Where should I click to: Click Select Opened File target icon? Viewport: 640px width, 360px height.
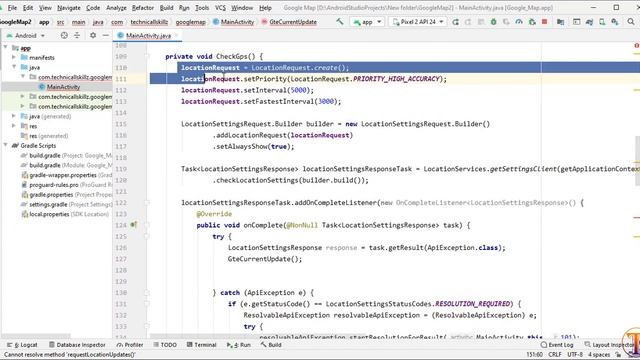coord(64,36)
